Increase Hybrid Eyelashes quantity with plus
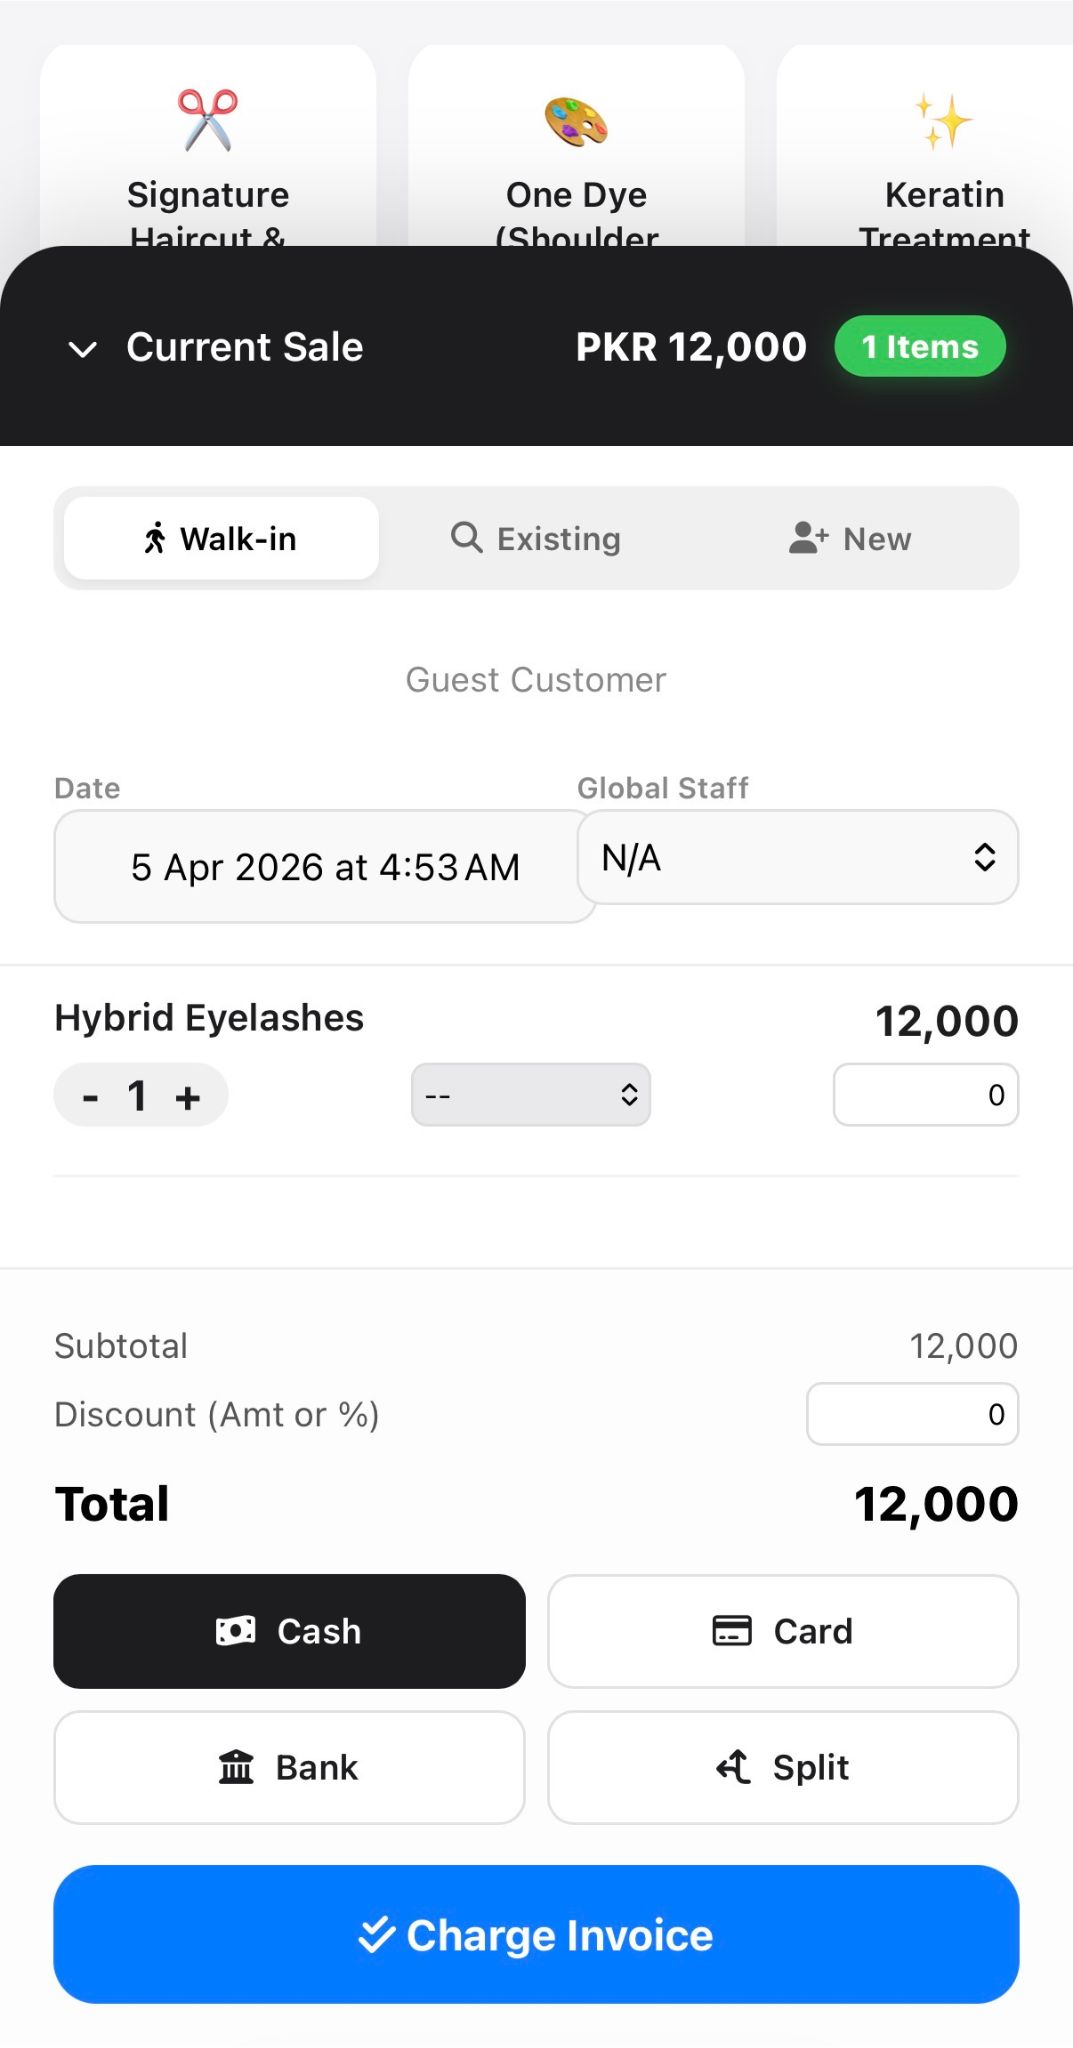 coord(188,1097)
